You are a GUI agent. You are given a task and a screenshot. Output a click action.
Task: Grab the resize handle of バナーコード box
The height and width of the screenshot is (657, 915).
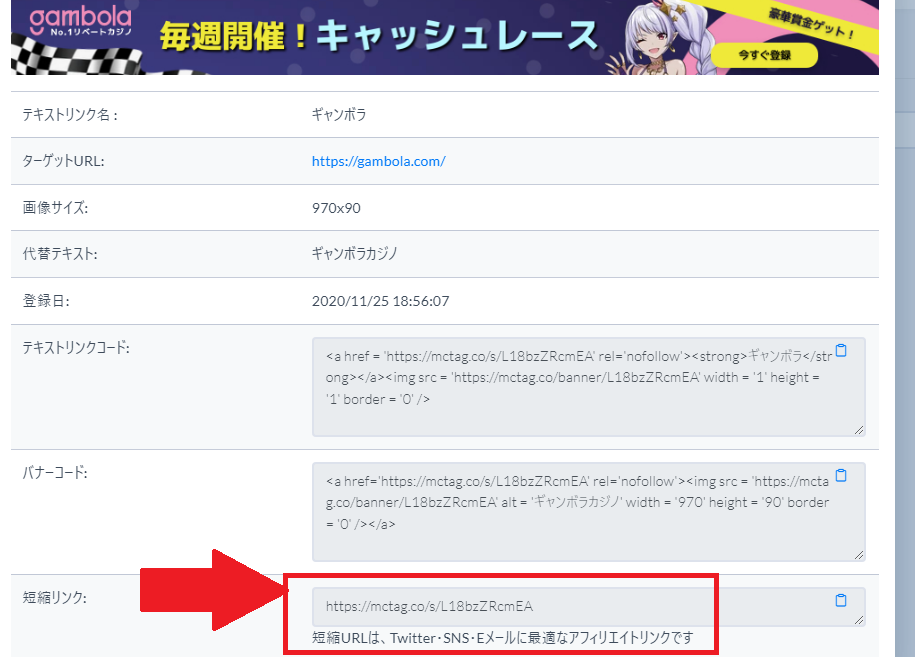click(859, 554)
